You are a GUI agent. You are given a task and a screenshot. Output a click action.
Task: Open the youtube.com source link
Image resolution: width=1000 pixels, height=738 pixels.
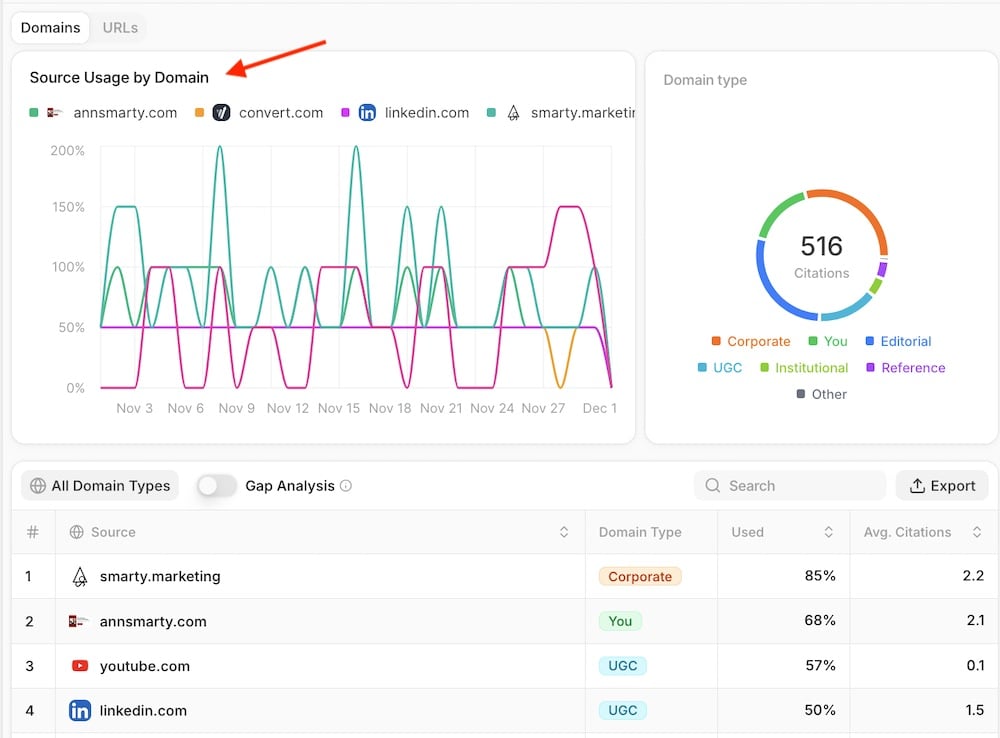(x=144, y=666)
